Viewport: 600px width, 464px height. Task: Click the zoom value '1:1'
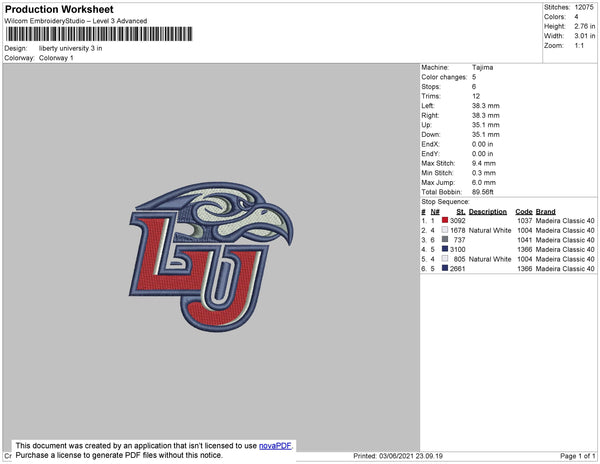click(x=579, y=46)
